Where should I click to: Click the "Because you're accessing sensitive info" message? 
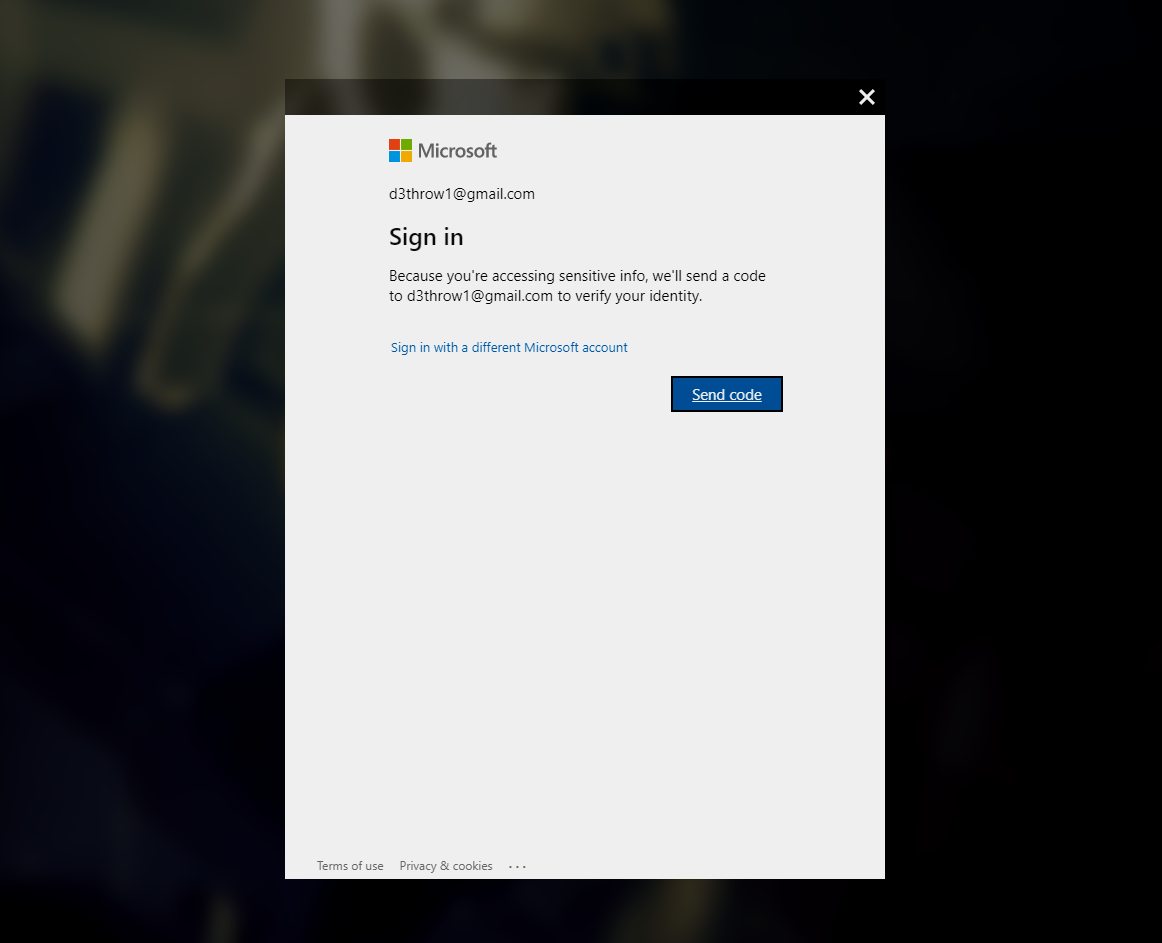[x=577, y=285]
